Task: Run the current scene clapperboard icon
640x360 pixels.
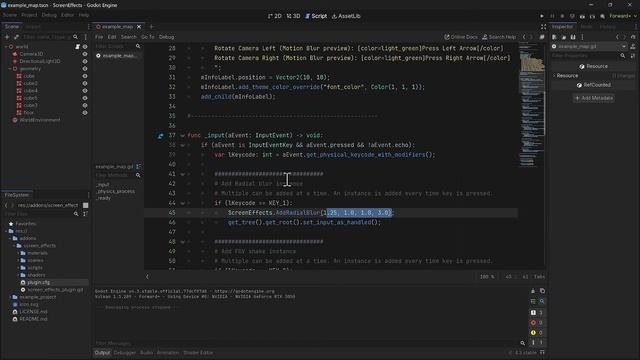Action: [582, 16]
